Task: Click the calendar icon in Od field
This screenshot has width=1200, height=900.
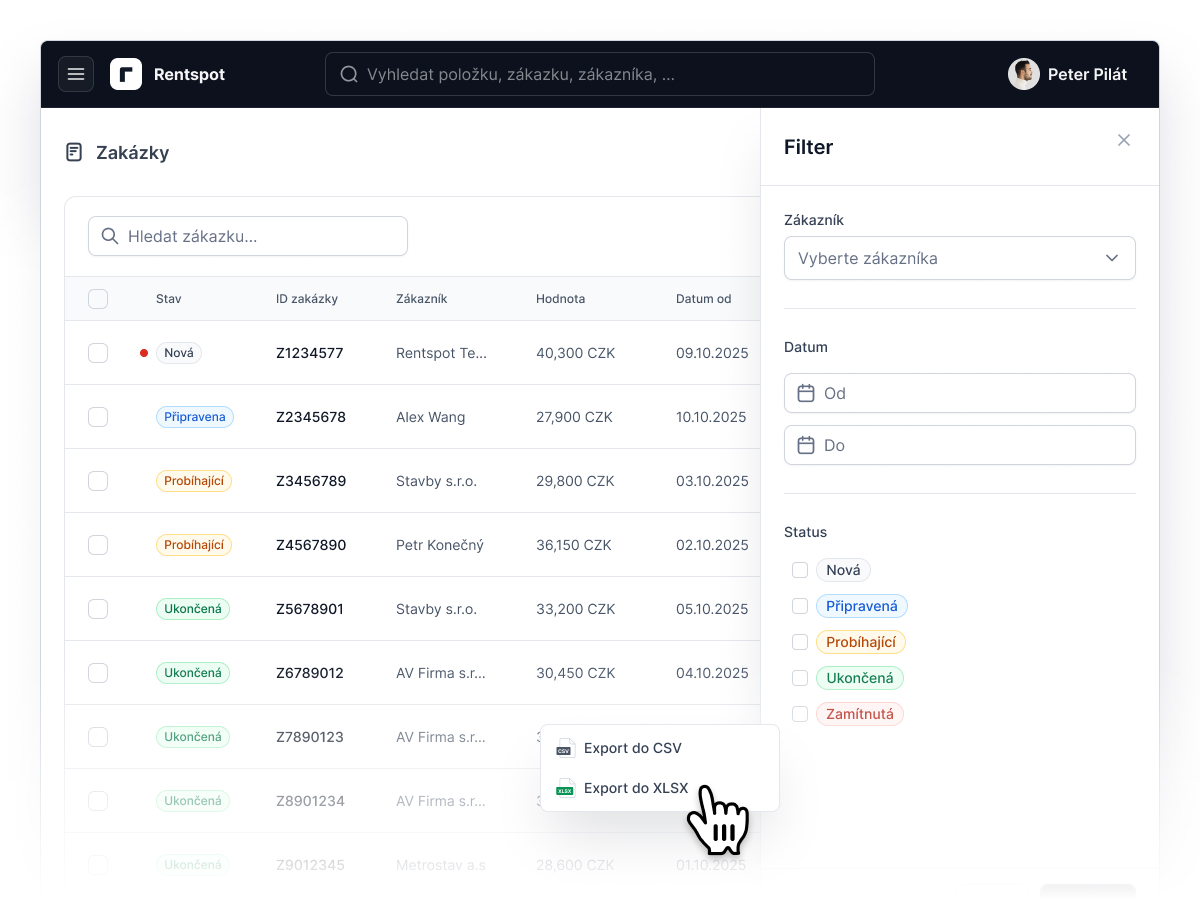Action: point(806,393)
